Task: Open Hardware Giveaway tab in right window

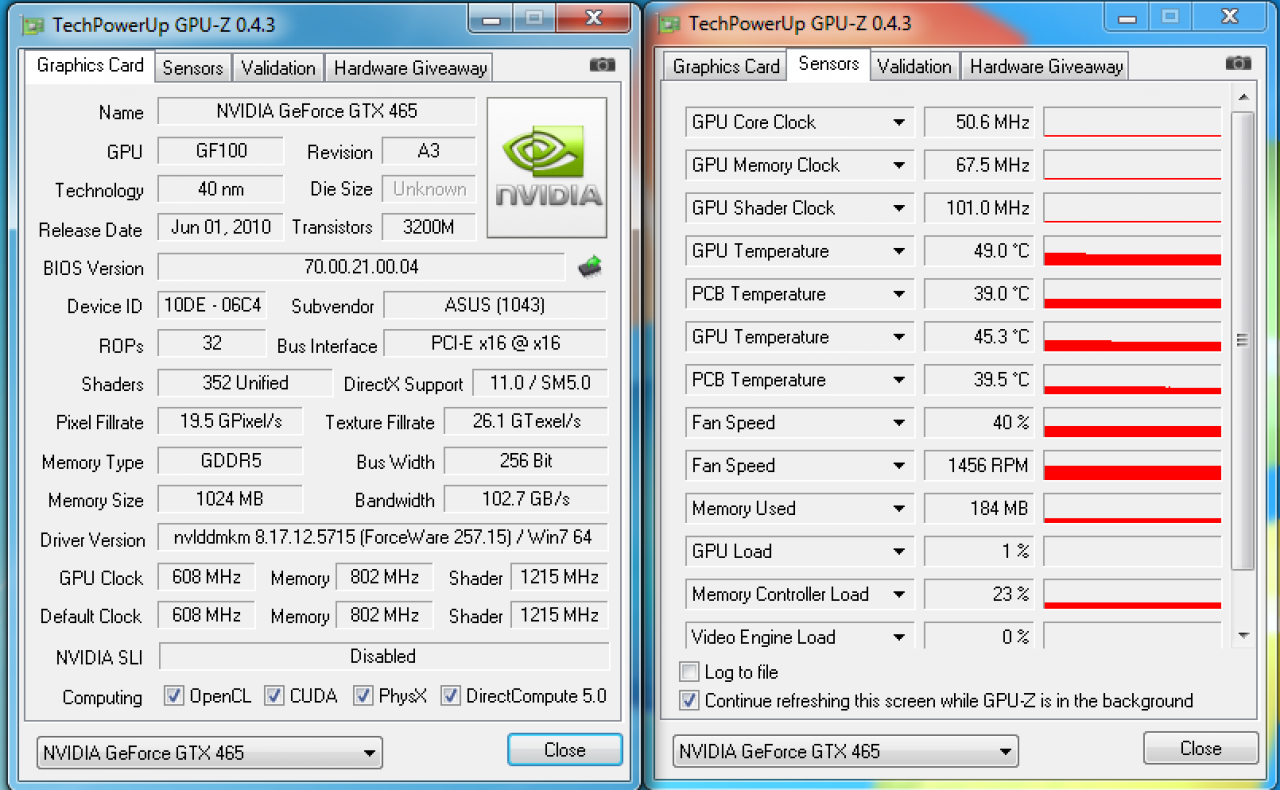Action: (x=1046, y=66)
